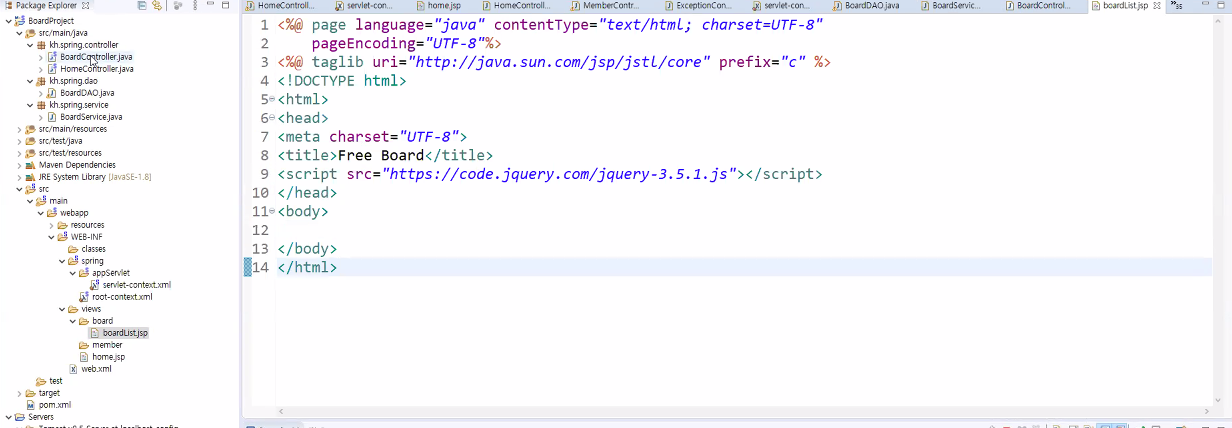
Task: Click the '<!DOCTYPE html>' line
Action: (x=342, y=80)
